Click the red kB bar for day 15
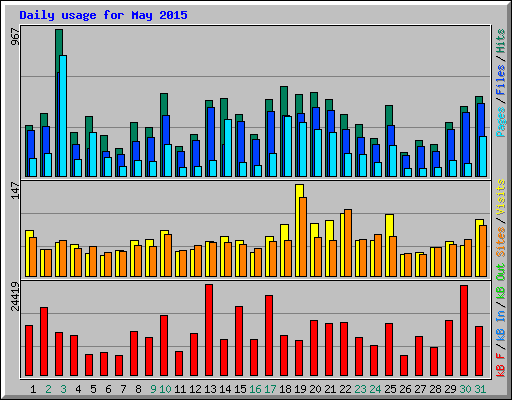 (239, 341)
